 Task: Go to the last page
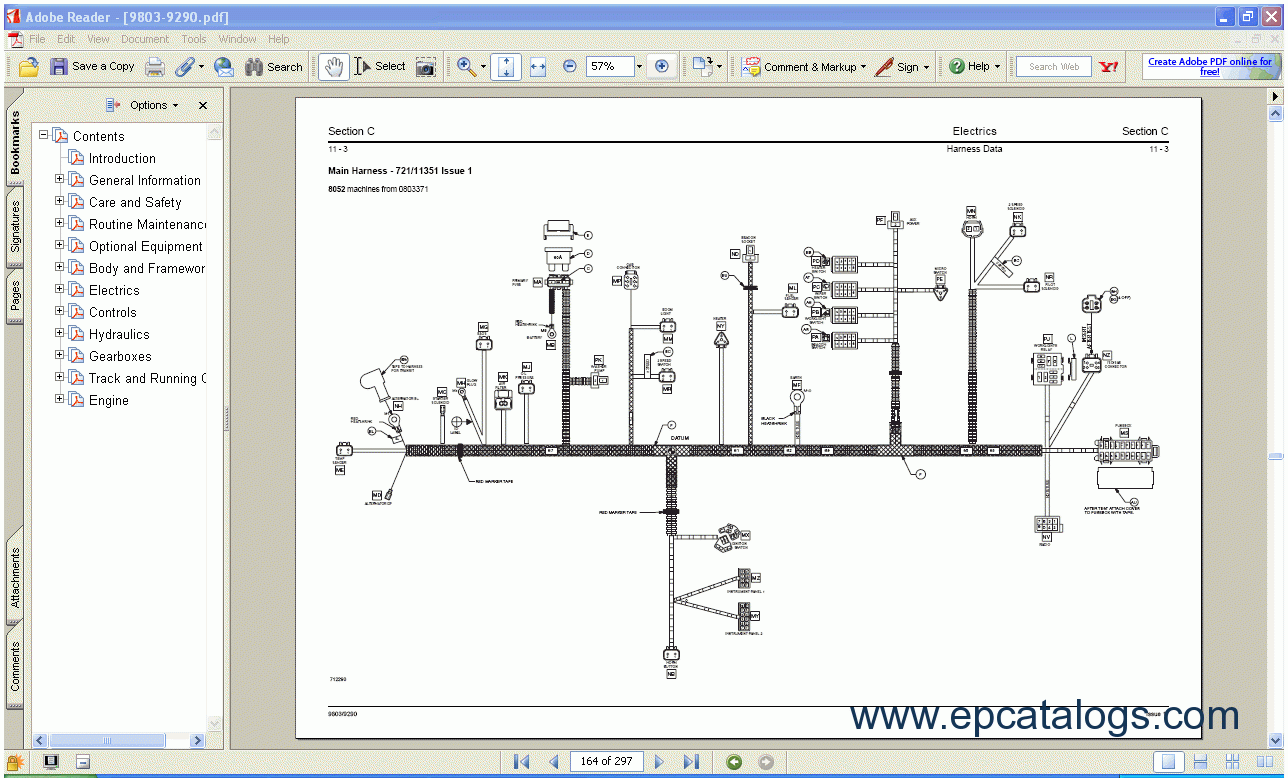[691, 762]
